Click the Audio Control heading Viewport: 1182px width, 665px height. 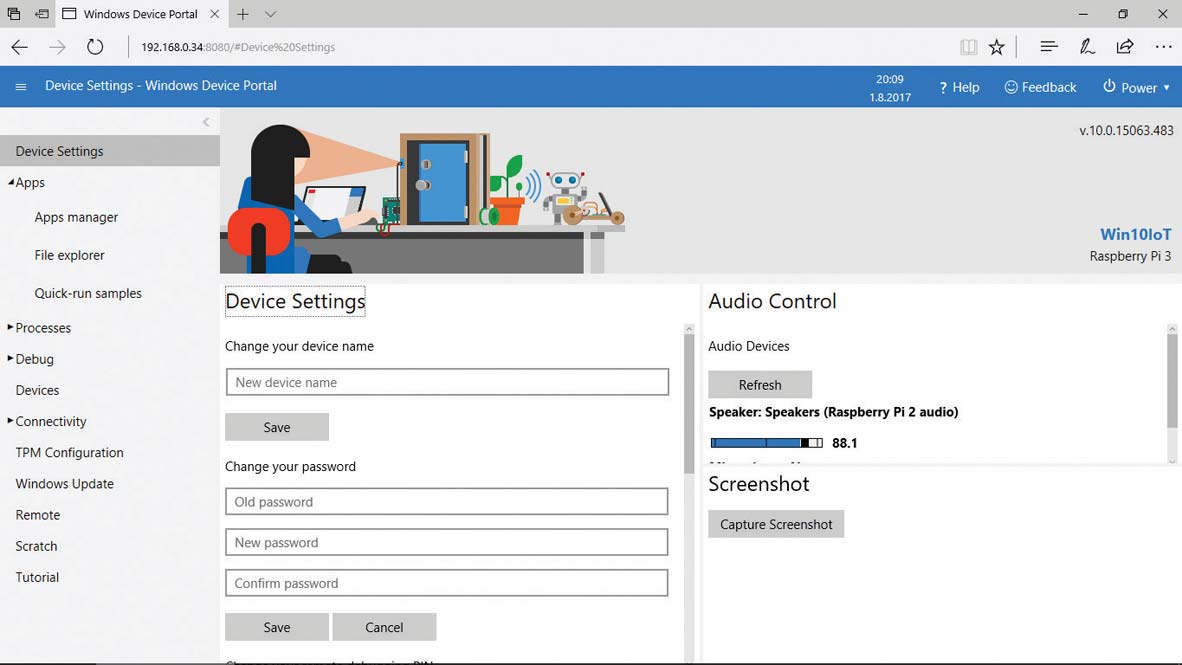[x=772, y=301]
